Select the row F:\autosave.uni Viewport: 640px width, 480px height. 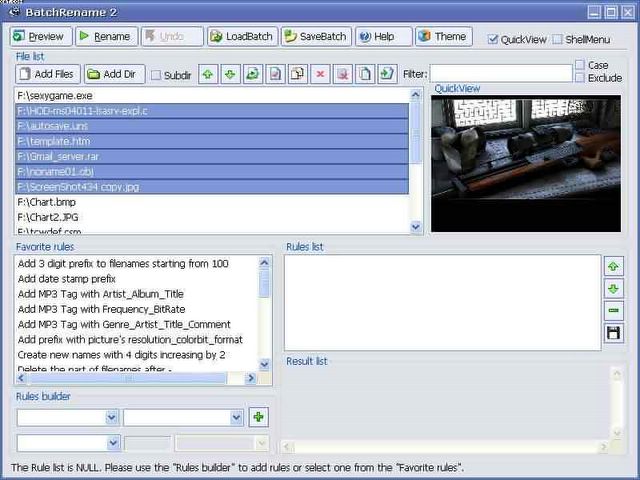212,126
